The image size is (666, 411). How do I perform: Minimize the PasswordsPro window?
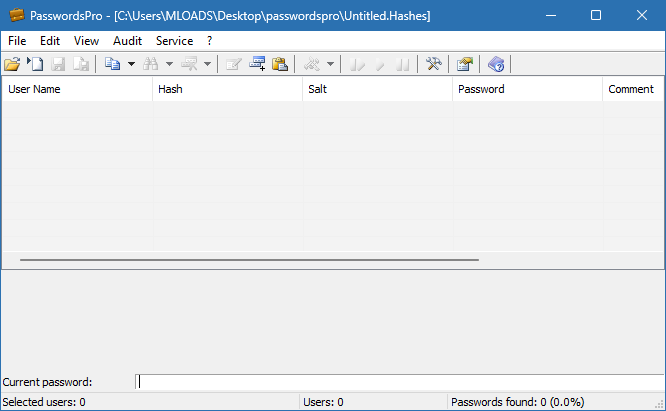(x=551, y=15)
